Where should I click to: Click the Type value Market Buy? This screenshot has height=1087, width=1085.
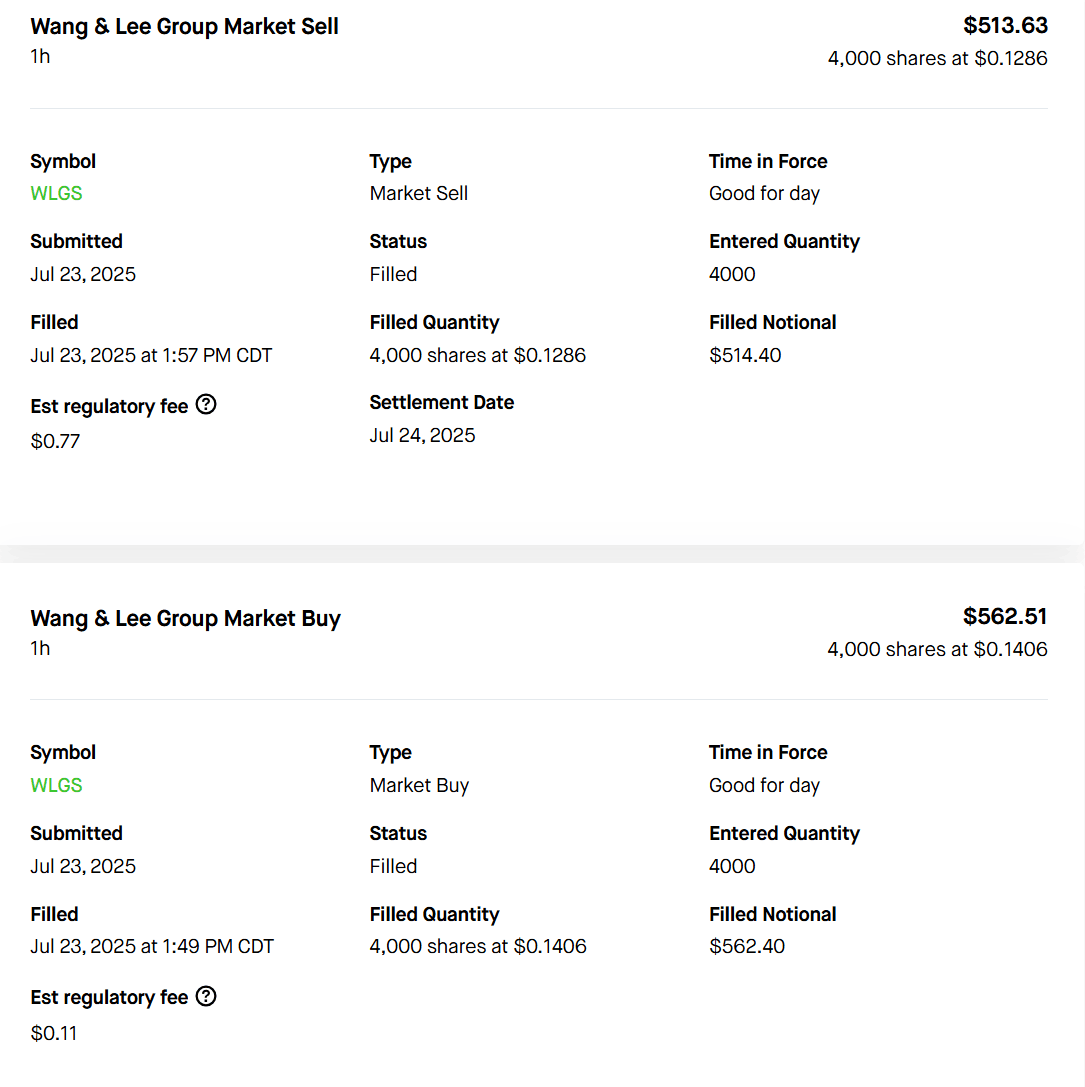coord(419,785)
